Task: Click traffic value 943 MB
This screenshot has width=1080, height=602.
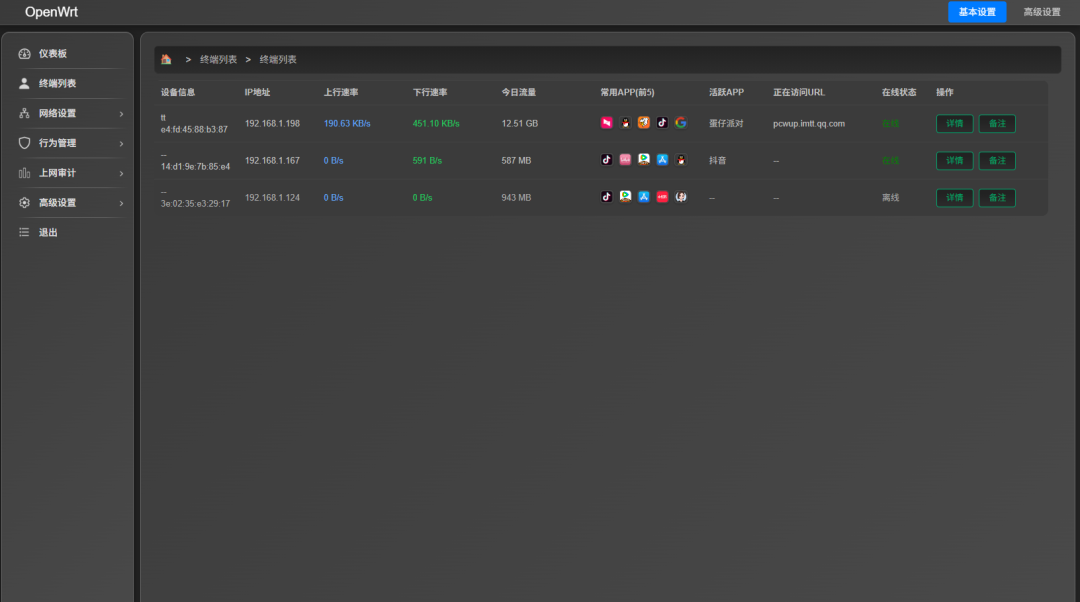Action: (516, 198)
